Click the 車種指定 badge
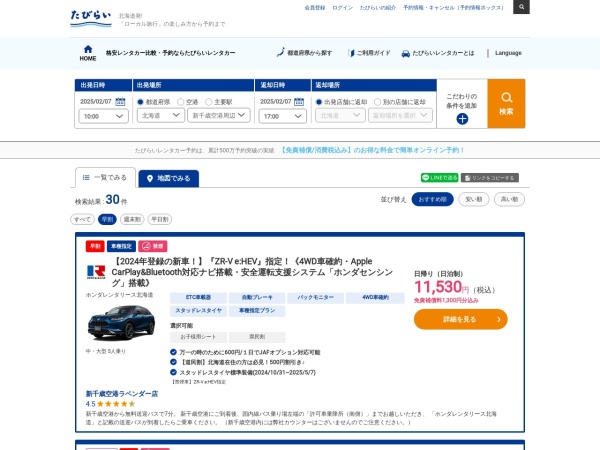This screenshot has width=600, height=450. pyautogui.click(x=121, y=246)
